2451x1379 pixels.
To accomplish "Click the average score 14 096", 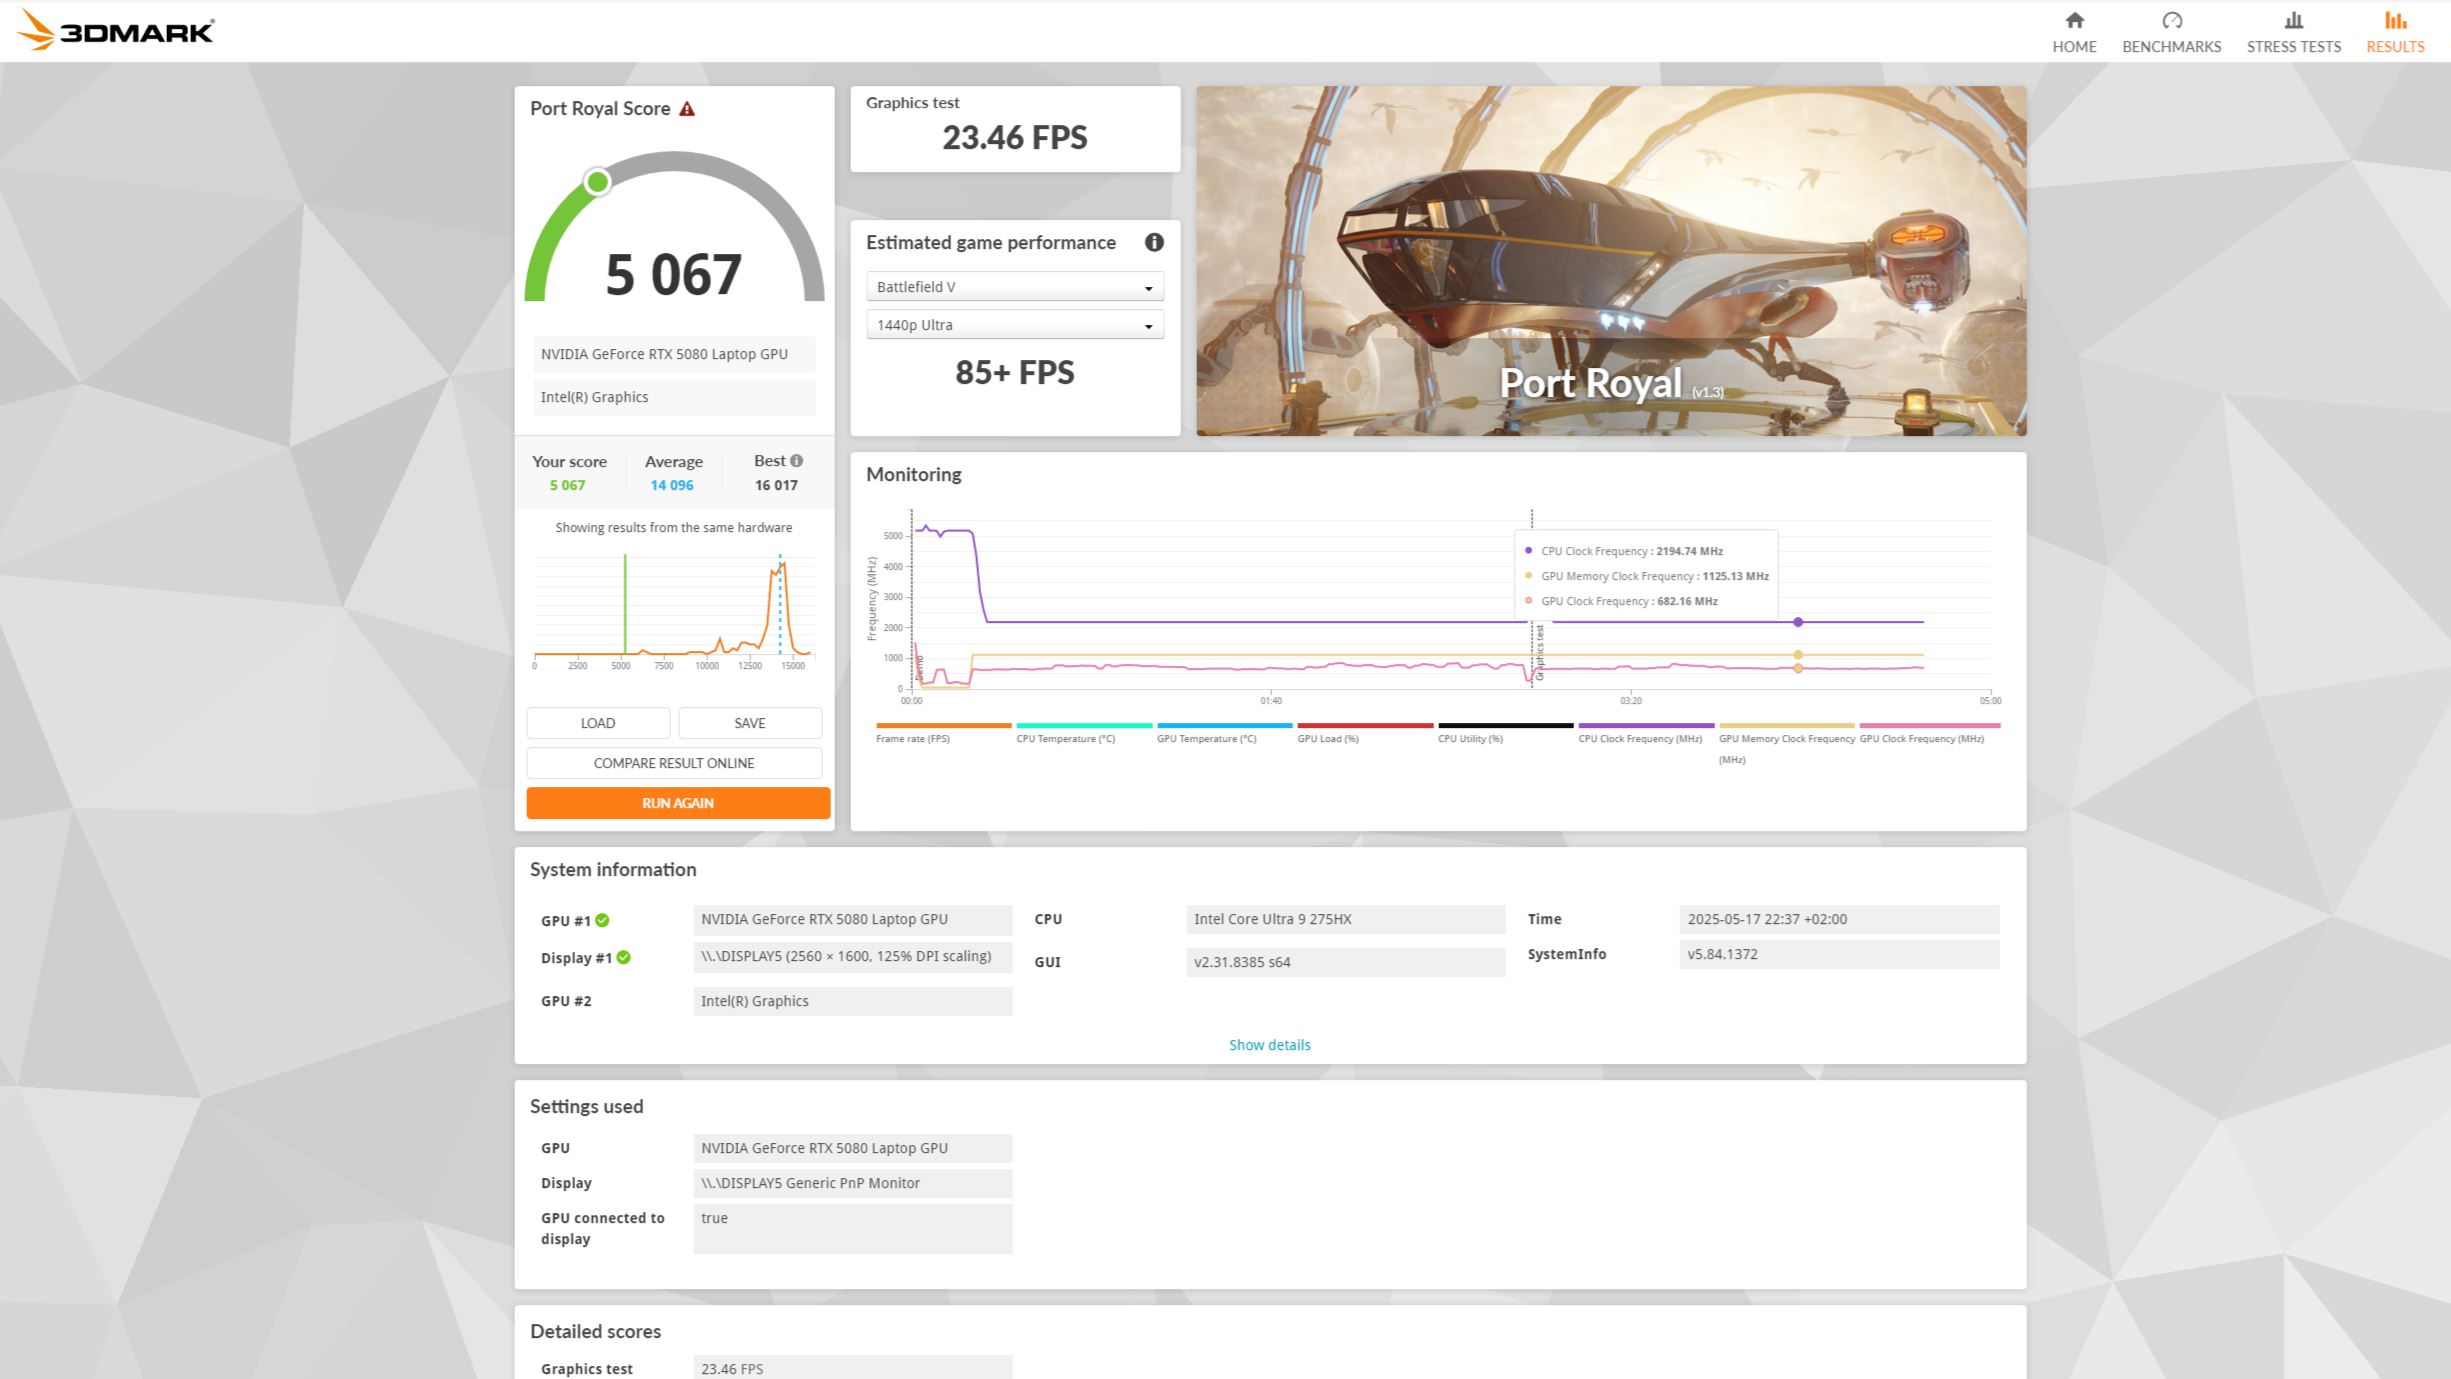I will click(x=671, y=485).
